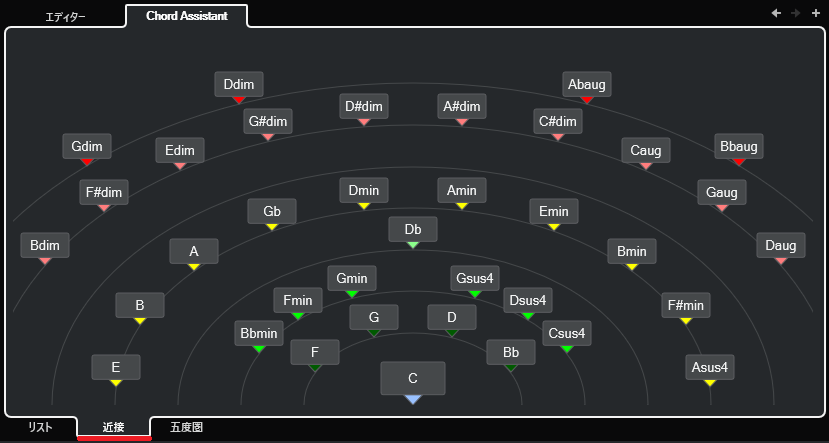The width and height of the screenshot is (829, 443).
Task: Select the Abaug chord
Action: pos(587,84)
